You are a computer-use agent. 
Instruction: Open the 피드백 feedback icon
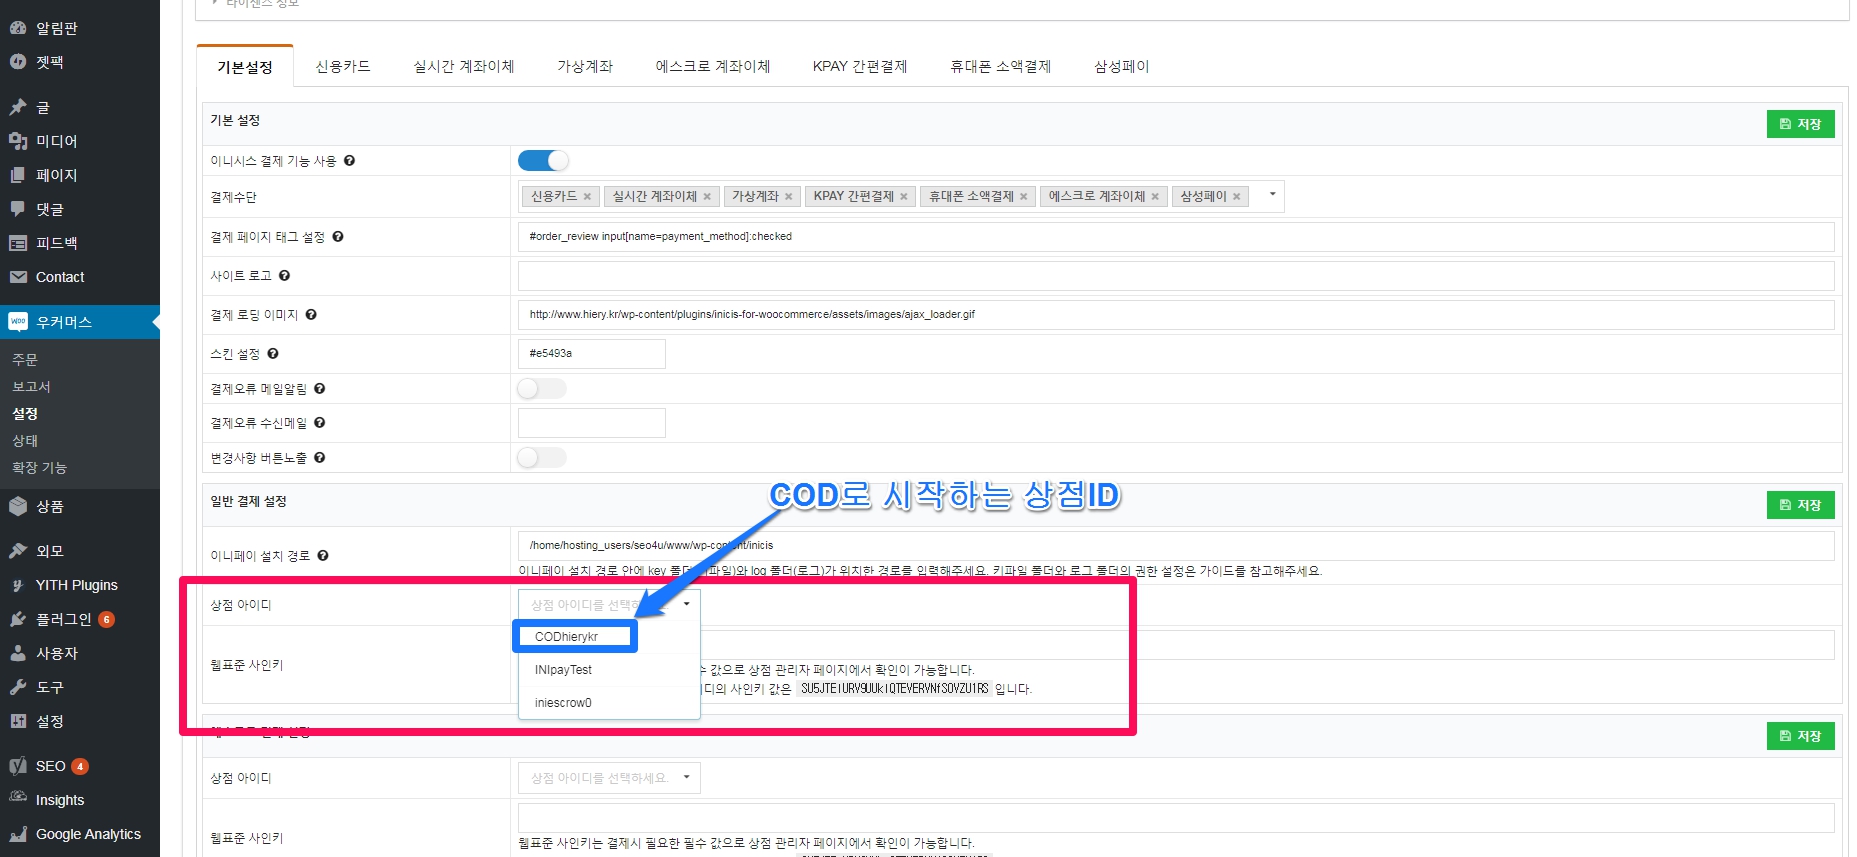point(18,243)
